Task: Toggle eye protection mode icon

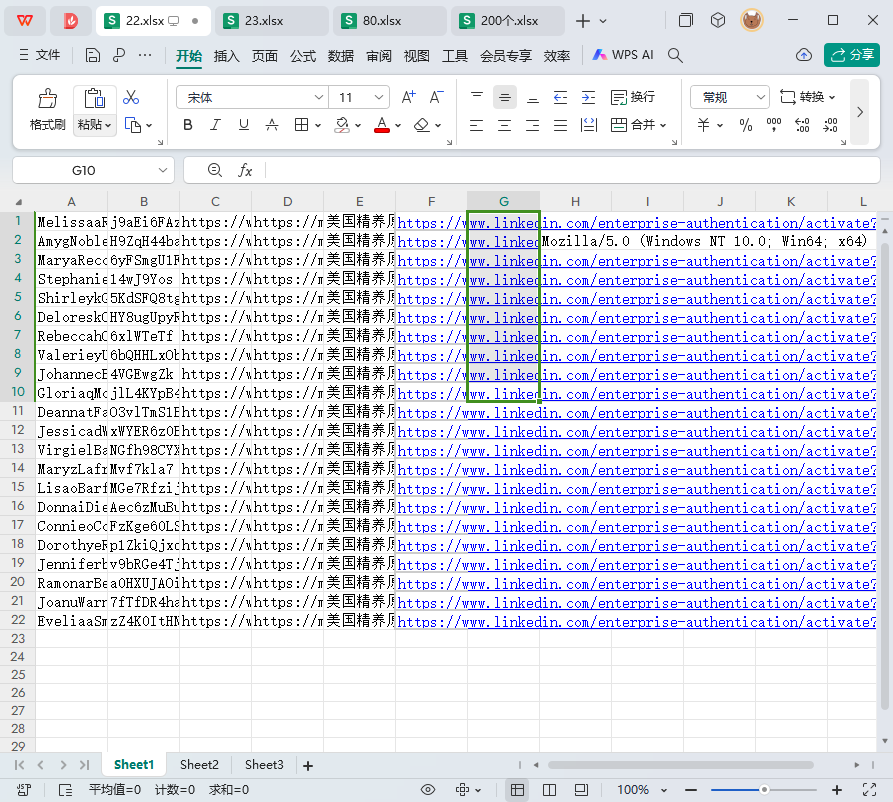Action: tap(428, 790)
